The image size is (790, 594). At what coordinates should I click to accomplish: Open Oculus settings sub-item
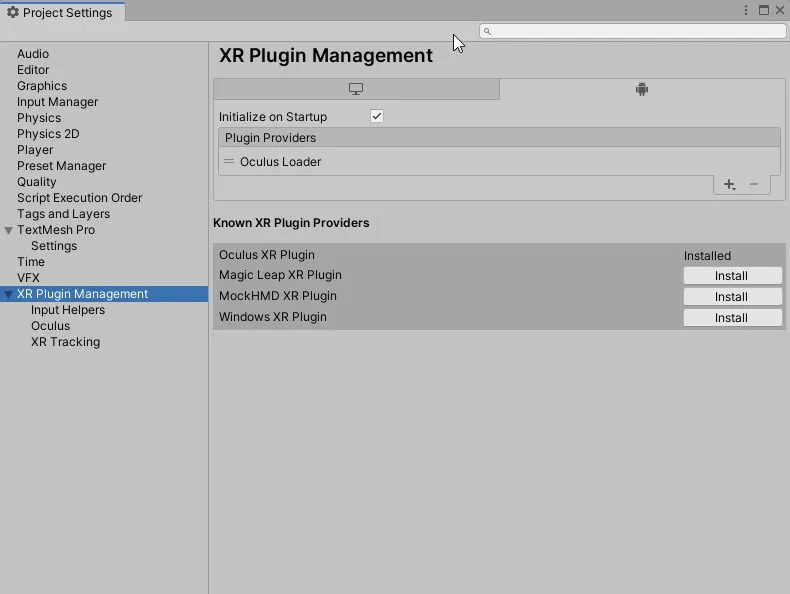point(50,326)
